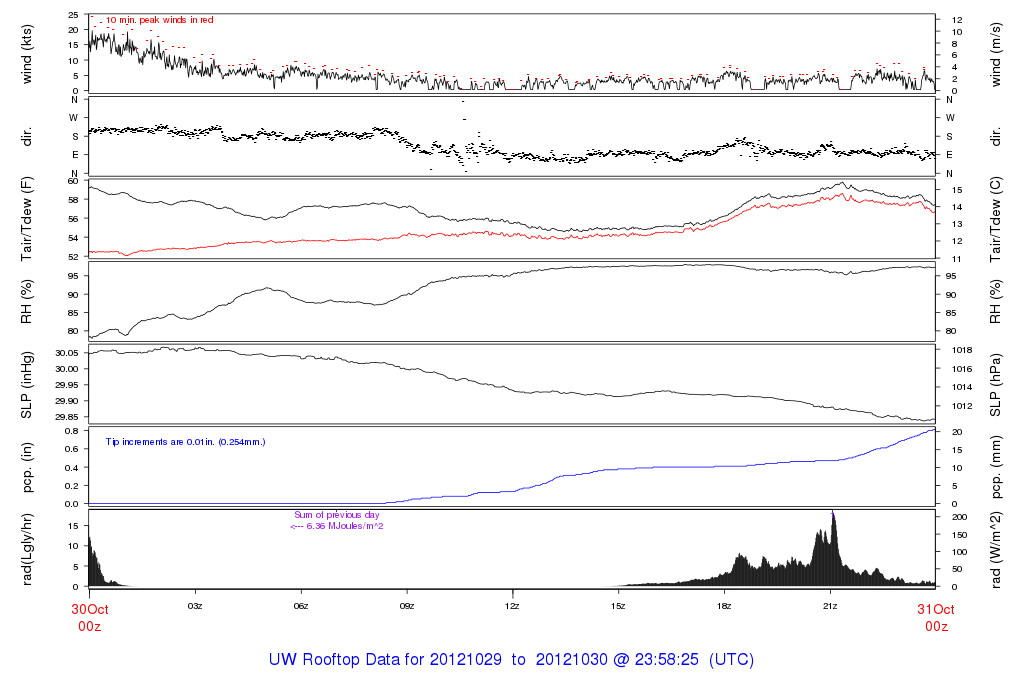Screen dimensions: 1024x700
Task: Click the 'Tair/Tdew (C)' axis label
Action: [x=995, y=219]
